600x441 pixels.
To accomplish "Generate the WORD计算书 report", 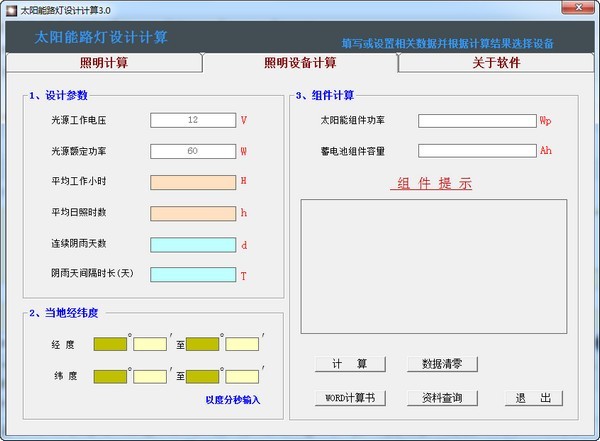I will pos(350,398).
